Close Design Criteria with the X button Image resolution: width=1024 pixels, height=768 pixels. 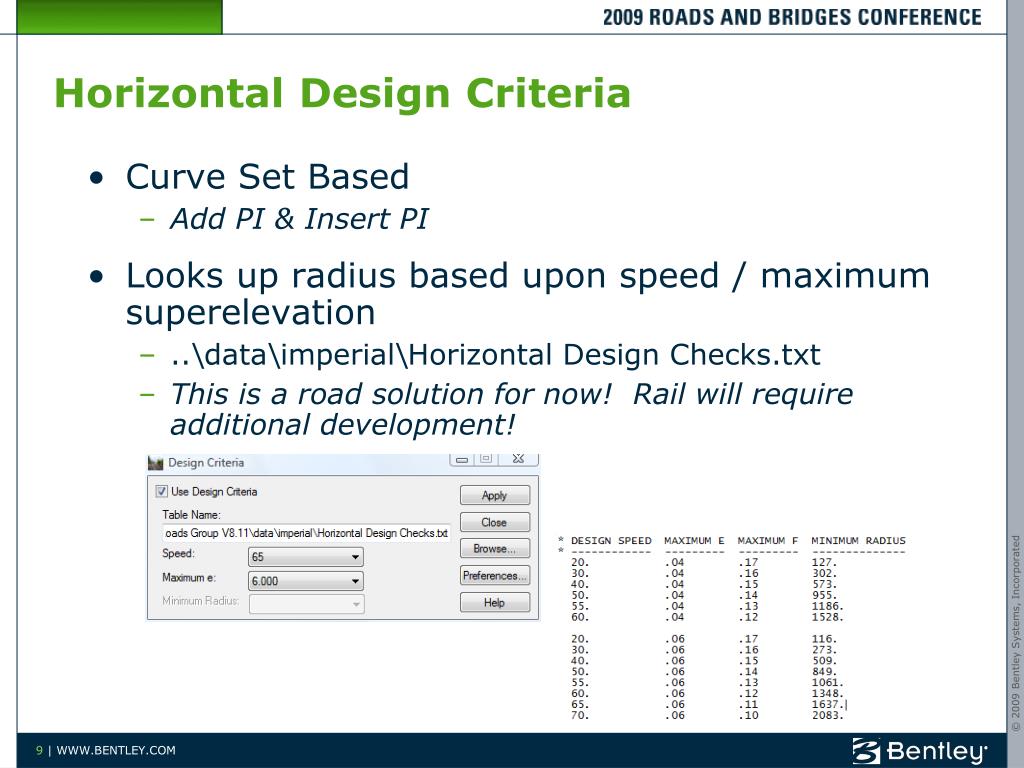(519, 459)
